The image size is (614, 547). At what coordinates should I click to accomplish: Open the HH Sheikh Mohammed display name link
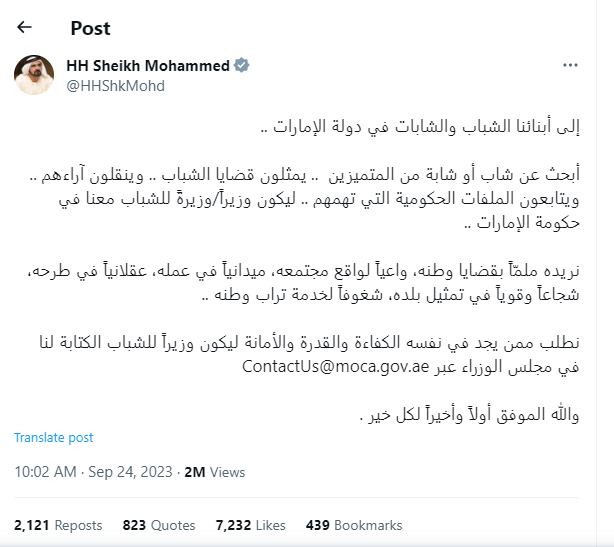click(148, 65)
